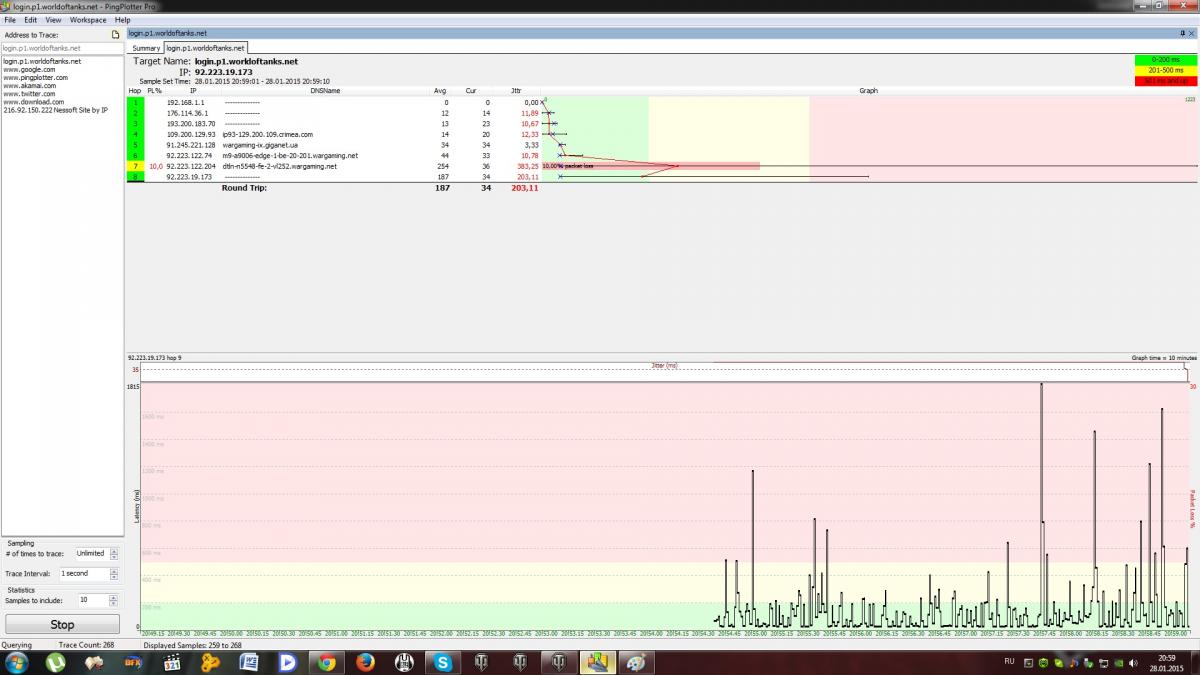Screen dimensions: 1200x675
Task: Open the Workspace menu
Action: point(88,20)
